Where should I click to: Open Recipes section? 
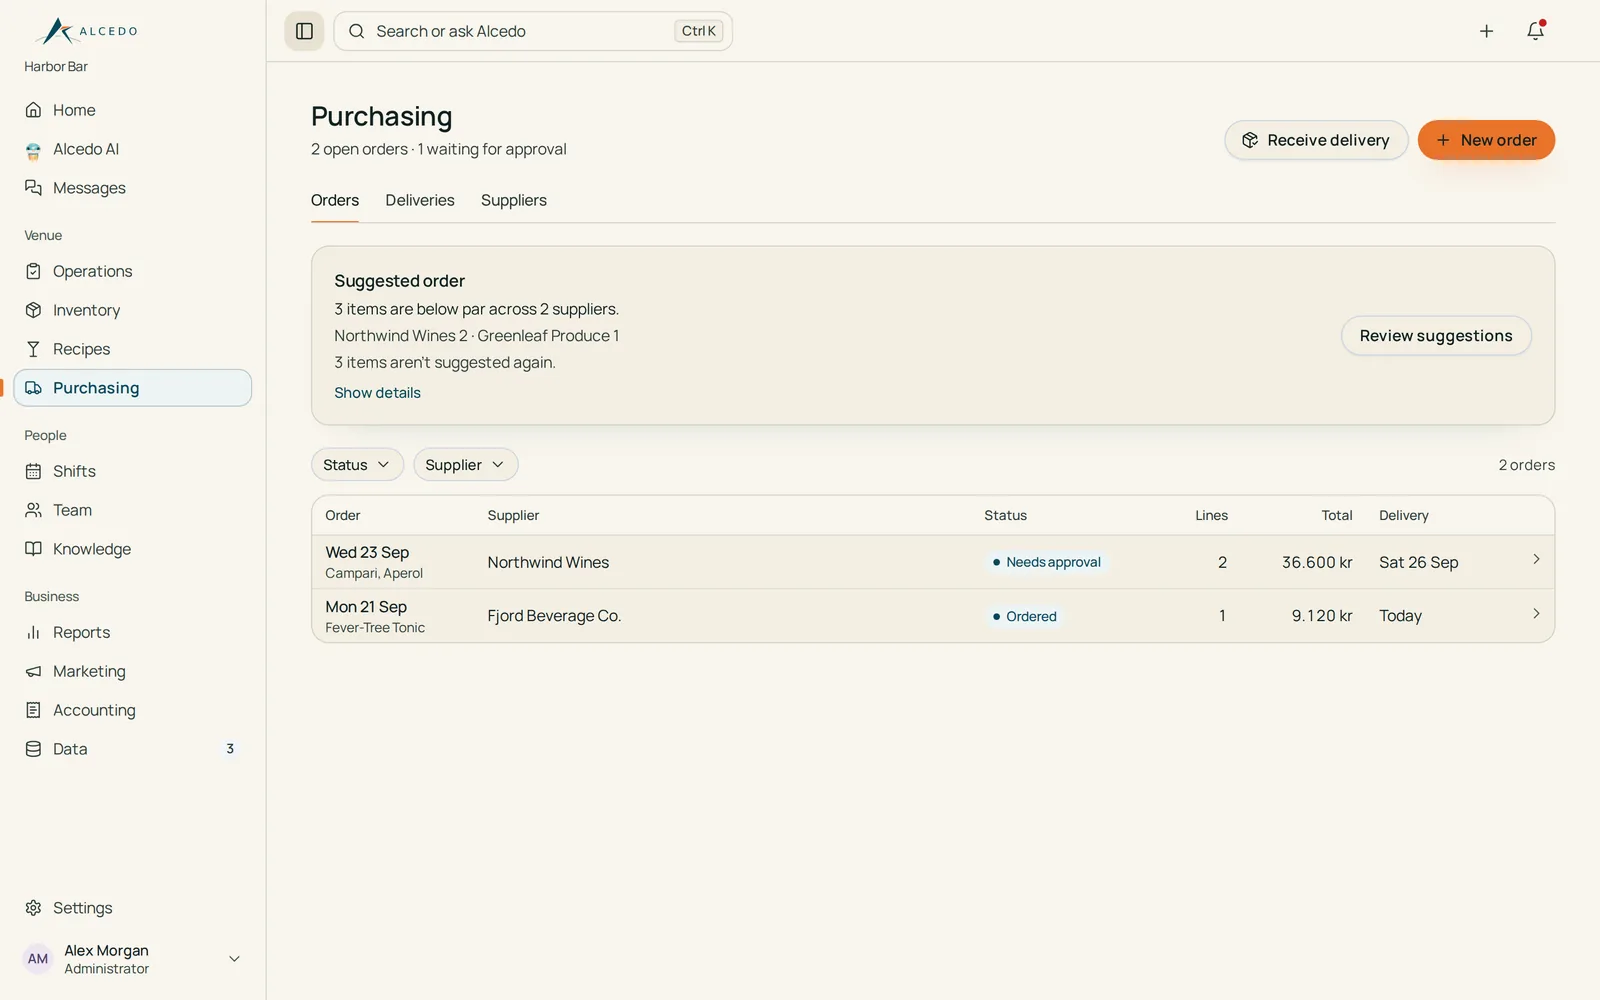pyautogui.click(x=132, y=349)
